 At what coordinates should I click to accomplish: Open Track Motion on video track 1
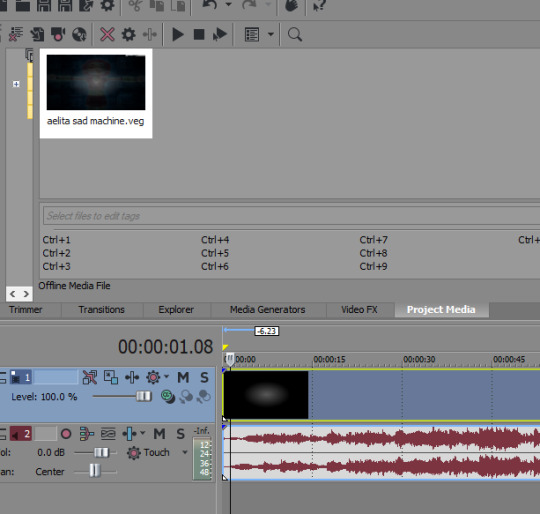click(x=111, y=377)
